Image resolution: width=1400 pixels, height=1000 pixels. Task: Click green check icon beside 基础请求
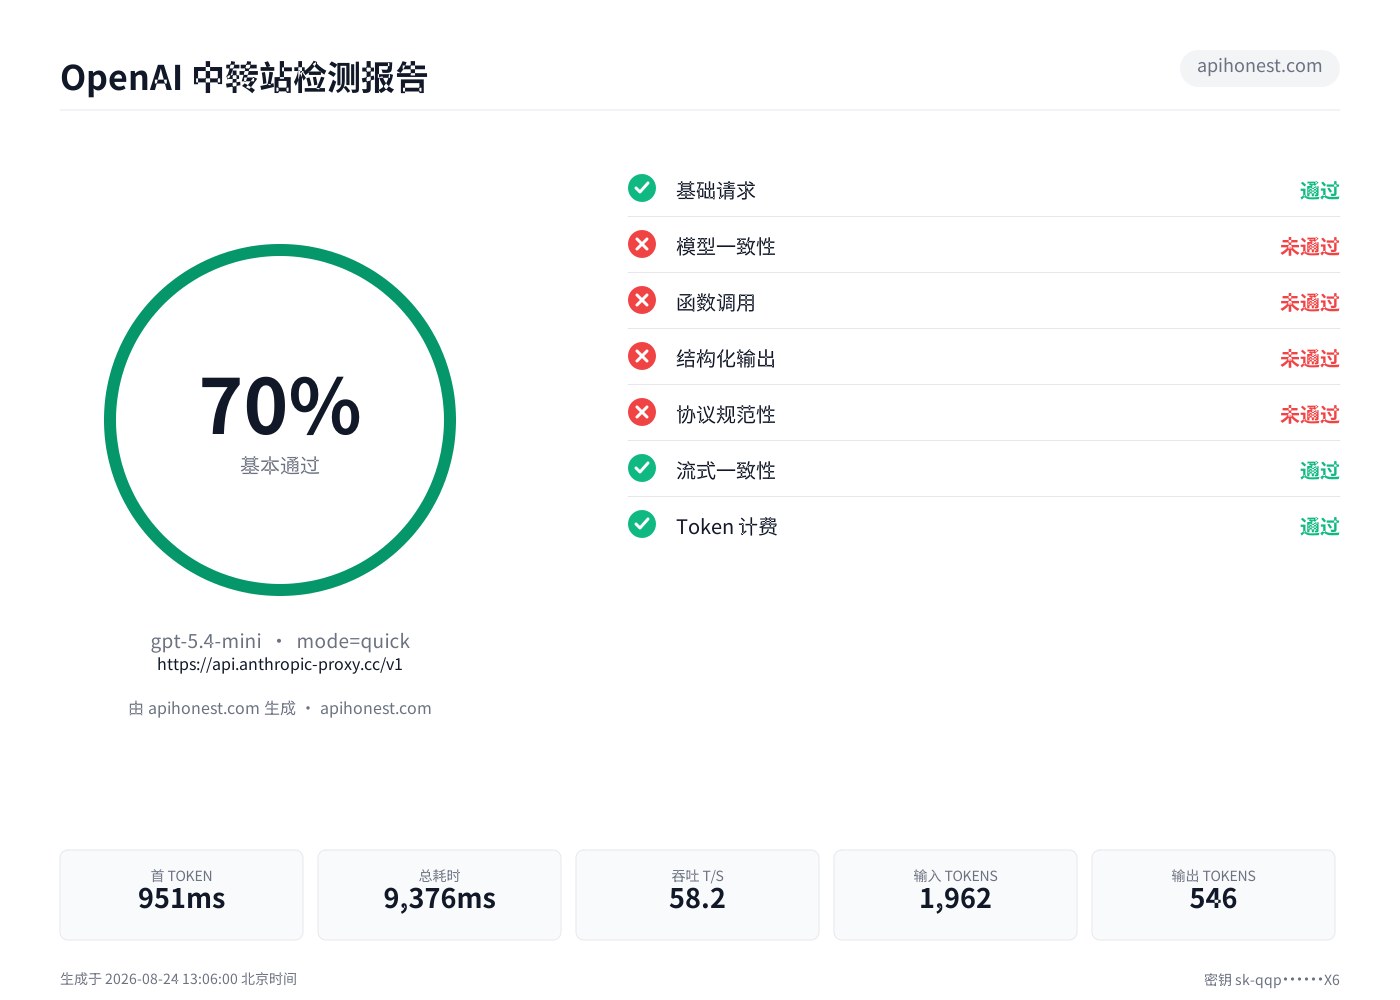coord(642,188)
